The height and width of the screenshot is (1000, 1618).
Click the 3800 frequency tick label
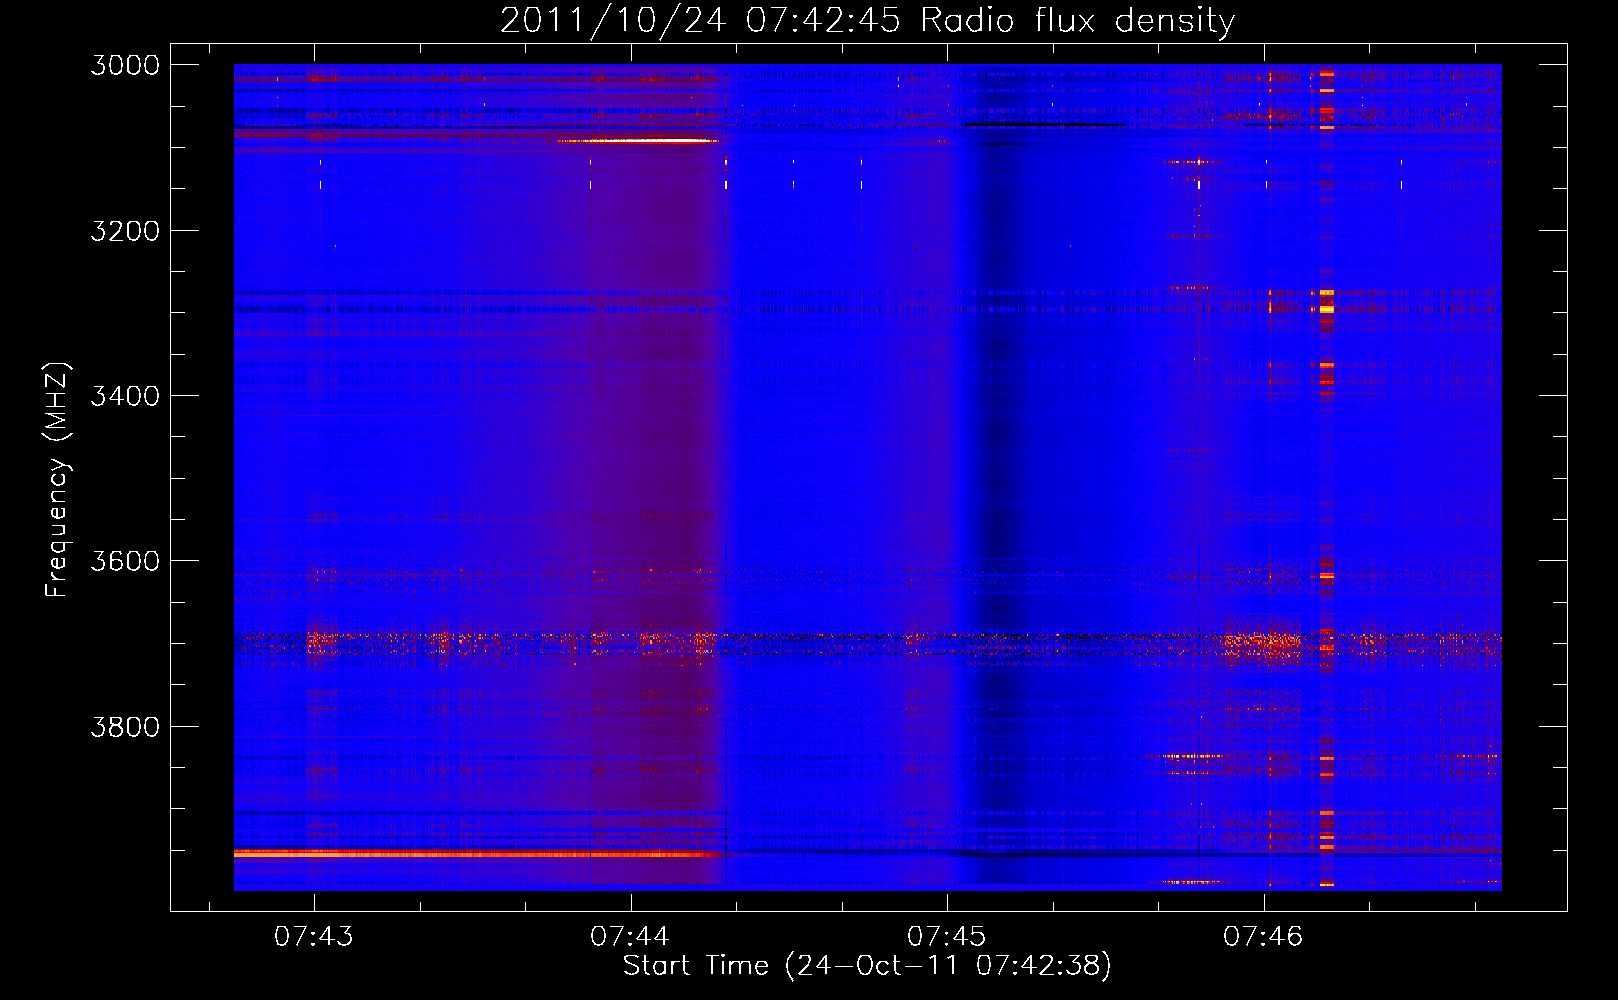tap(125, 726)
